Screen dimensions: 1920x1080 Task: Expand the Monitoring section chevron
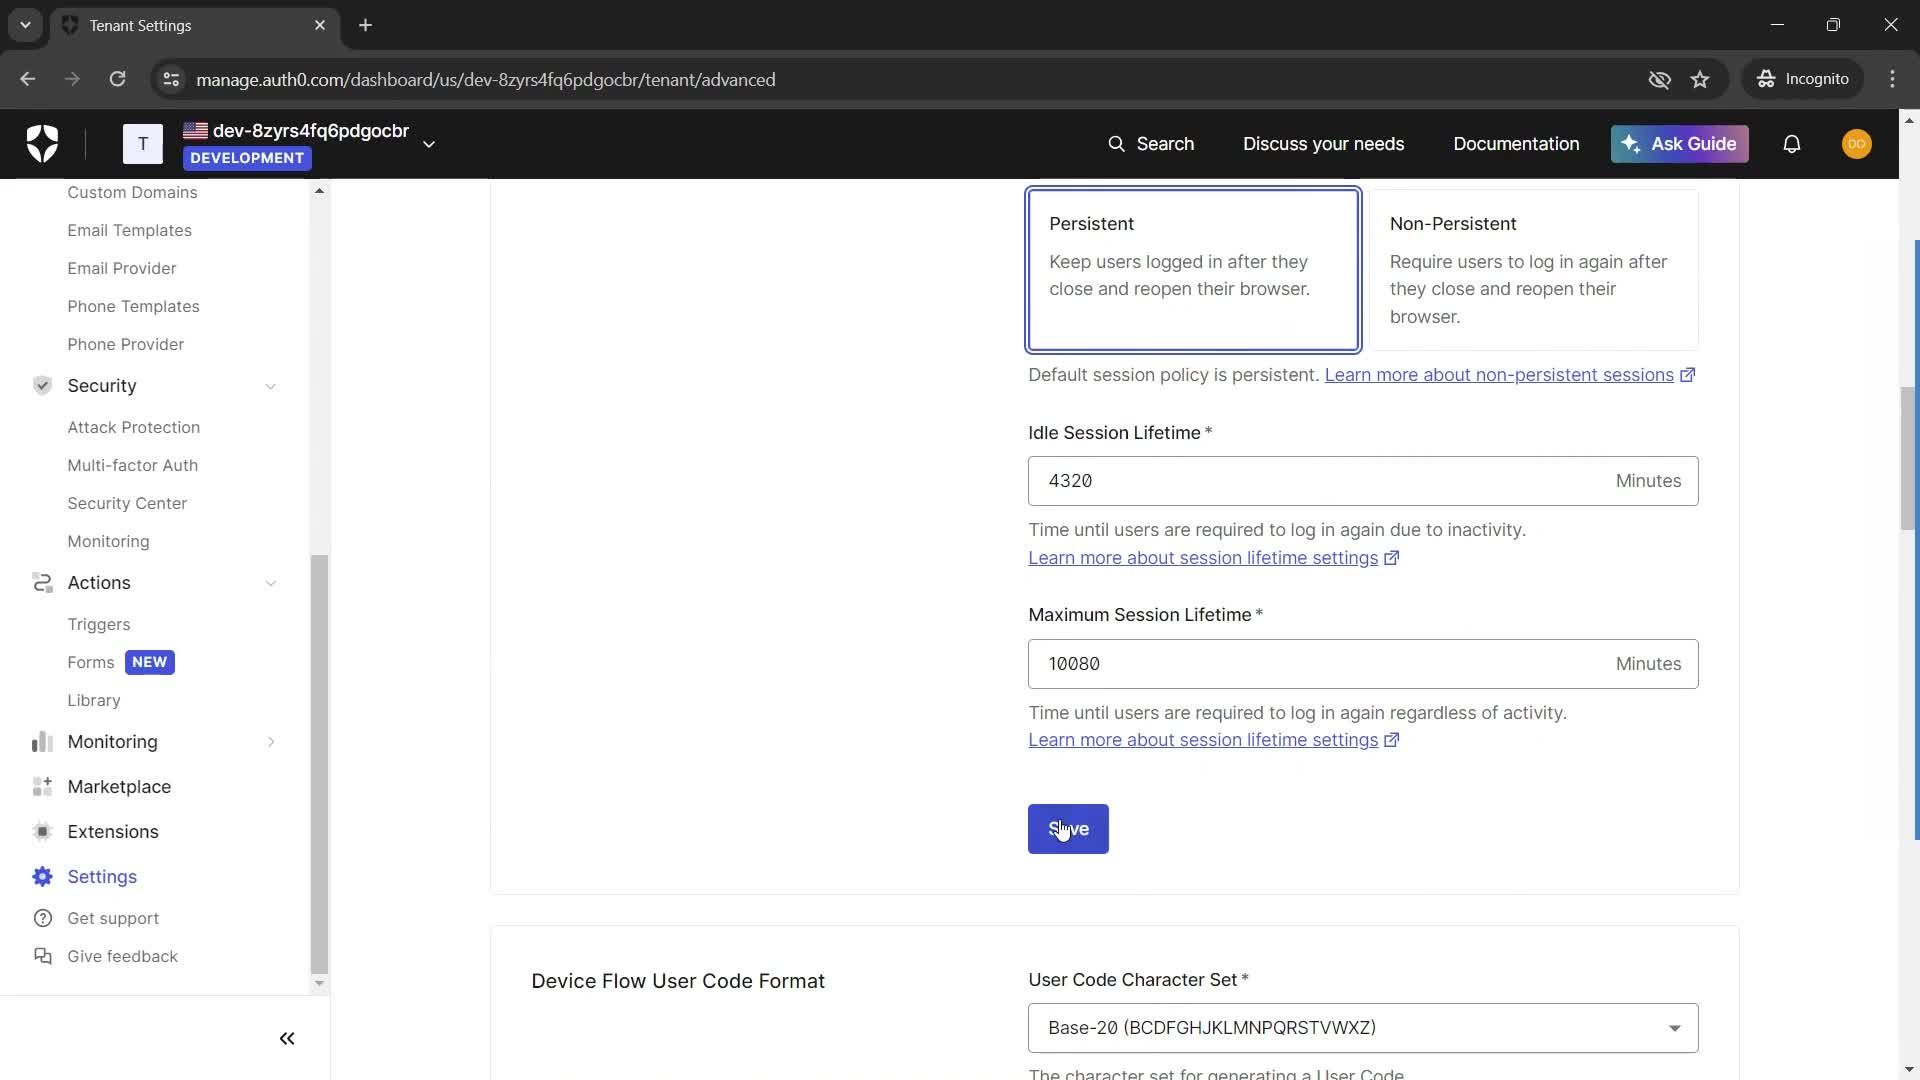[270, 742]
